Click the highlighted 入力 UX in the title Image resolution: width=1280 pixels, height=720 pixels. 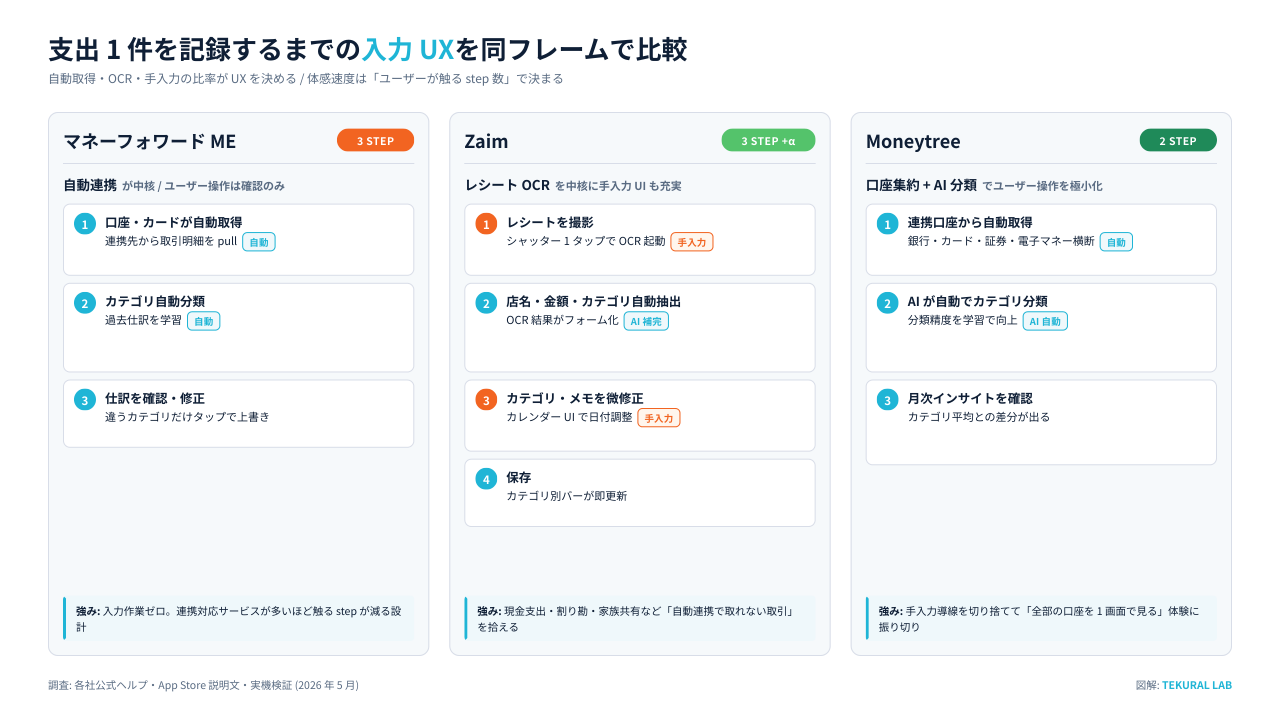[x=408, y=49]
